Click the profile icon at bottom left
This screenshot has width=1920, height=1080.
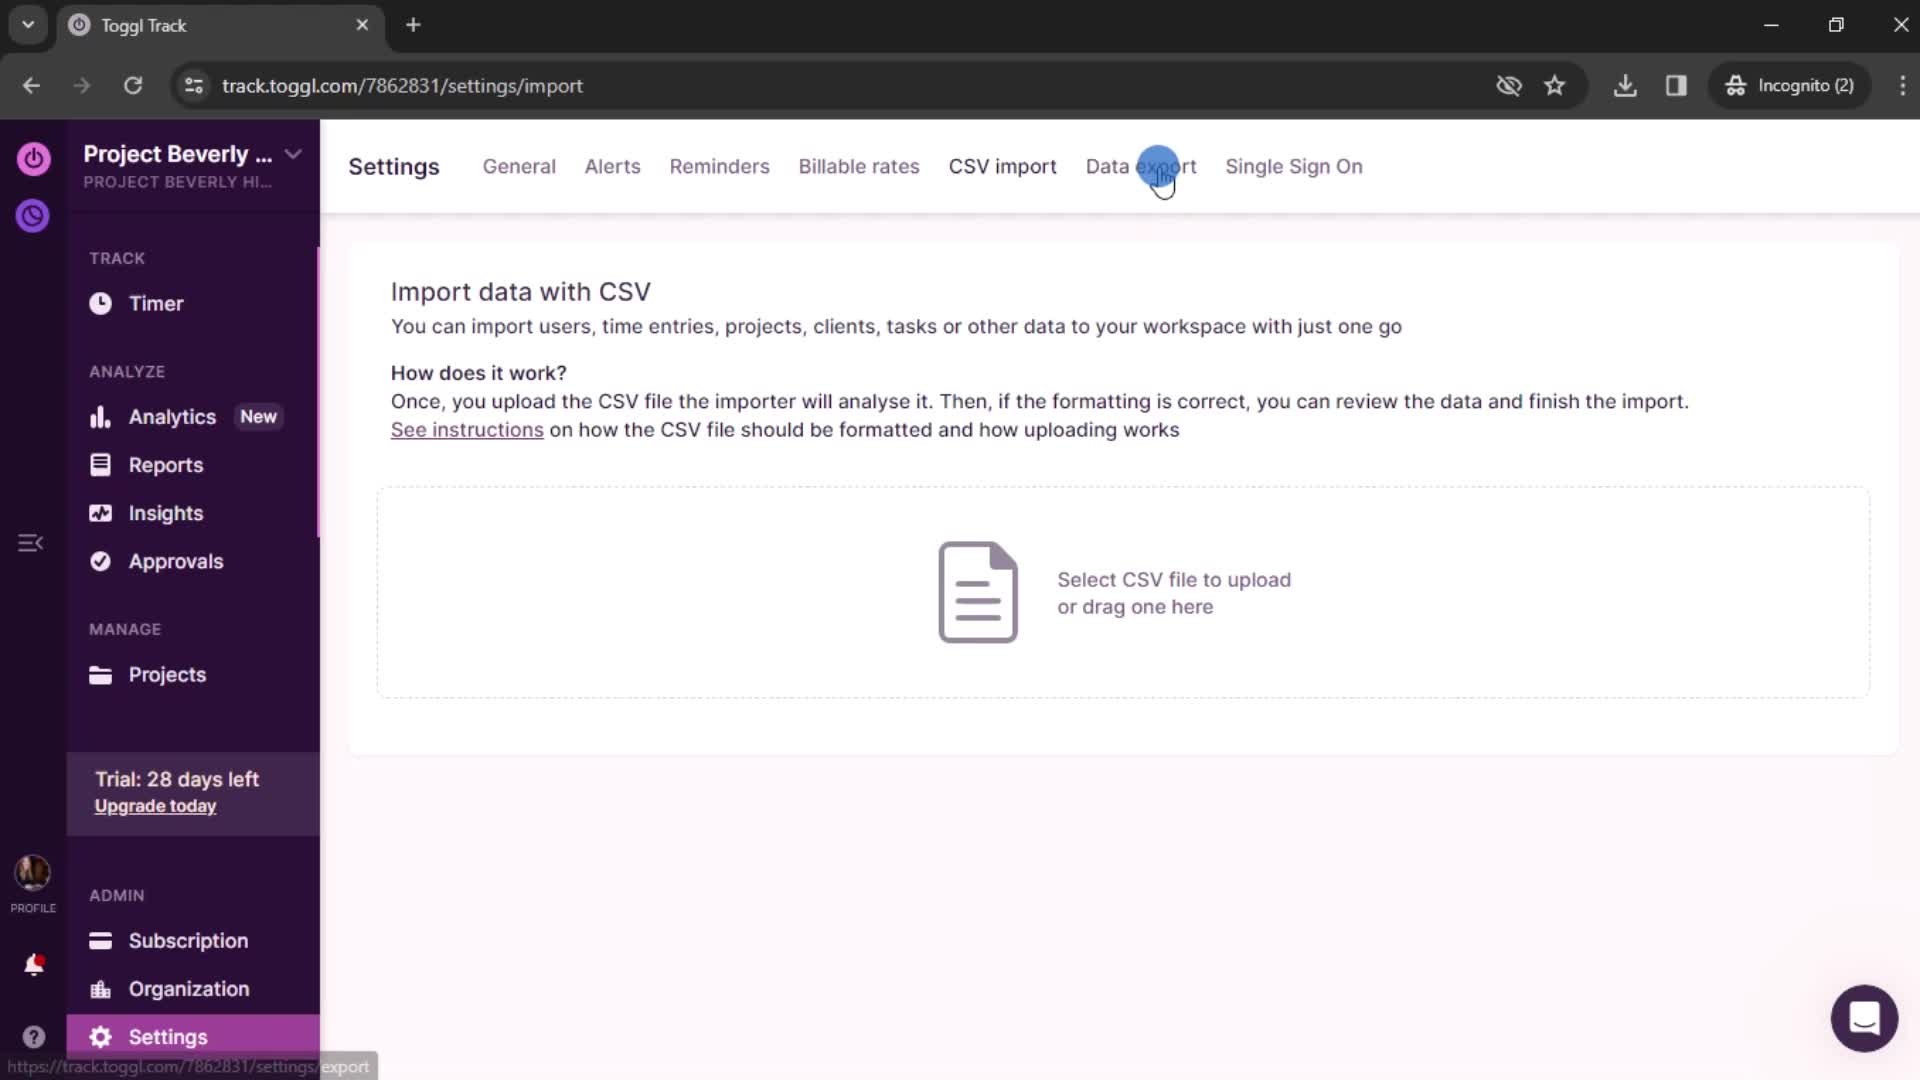click(x=33, y=874)
